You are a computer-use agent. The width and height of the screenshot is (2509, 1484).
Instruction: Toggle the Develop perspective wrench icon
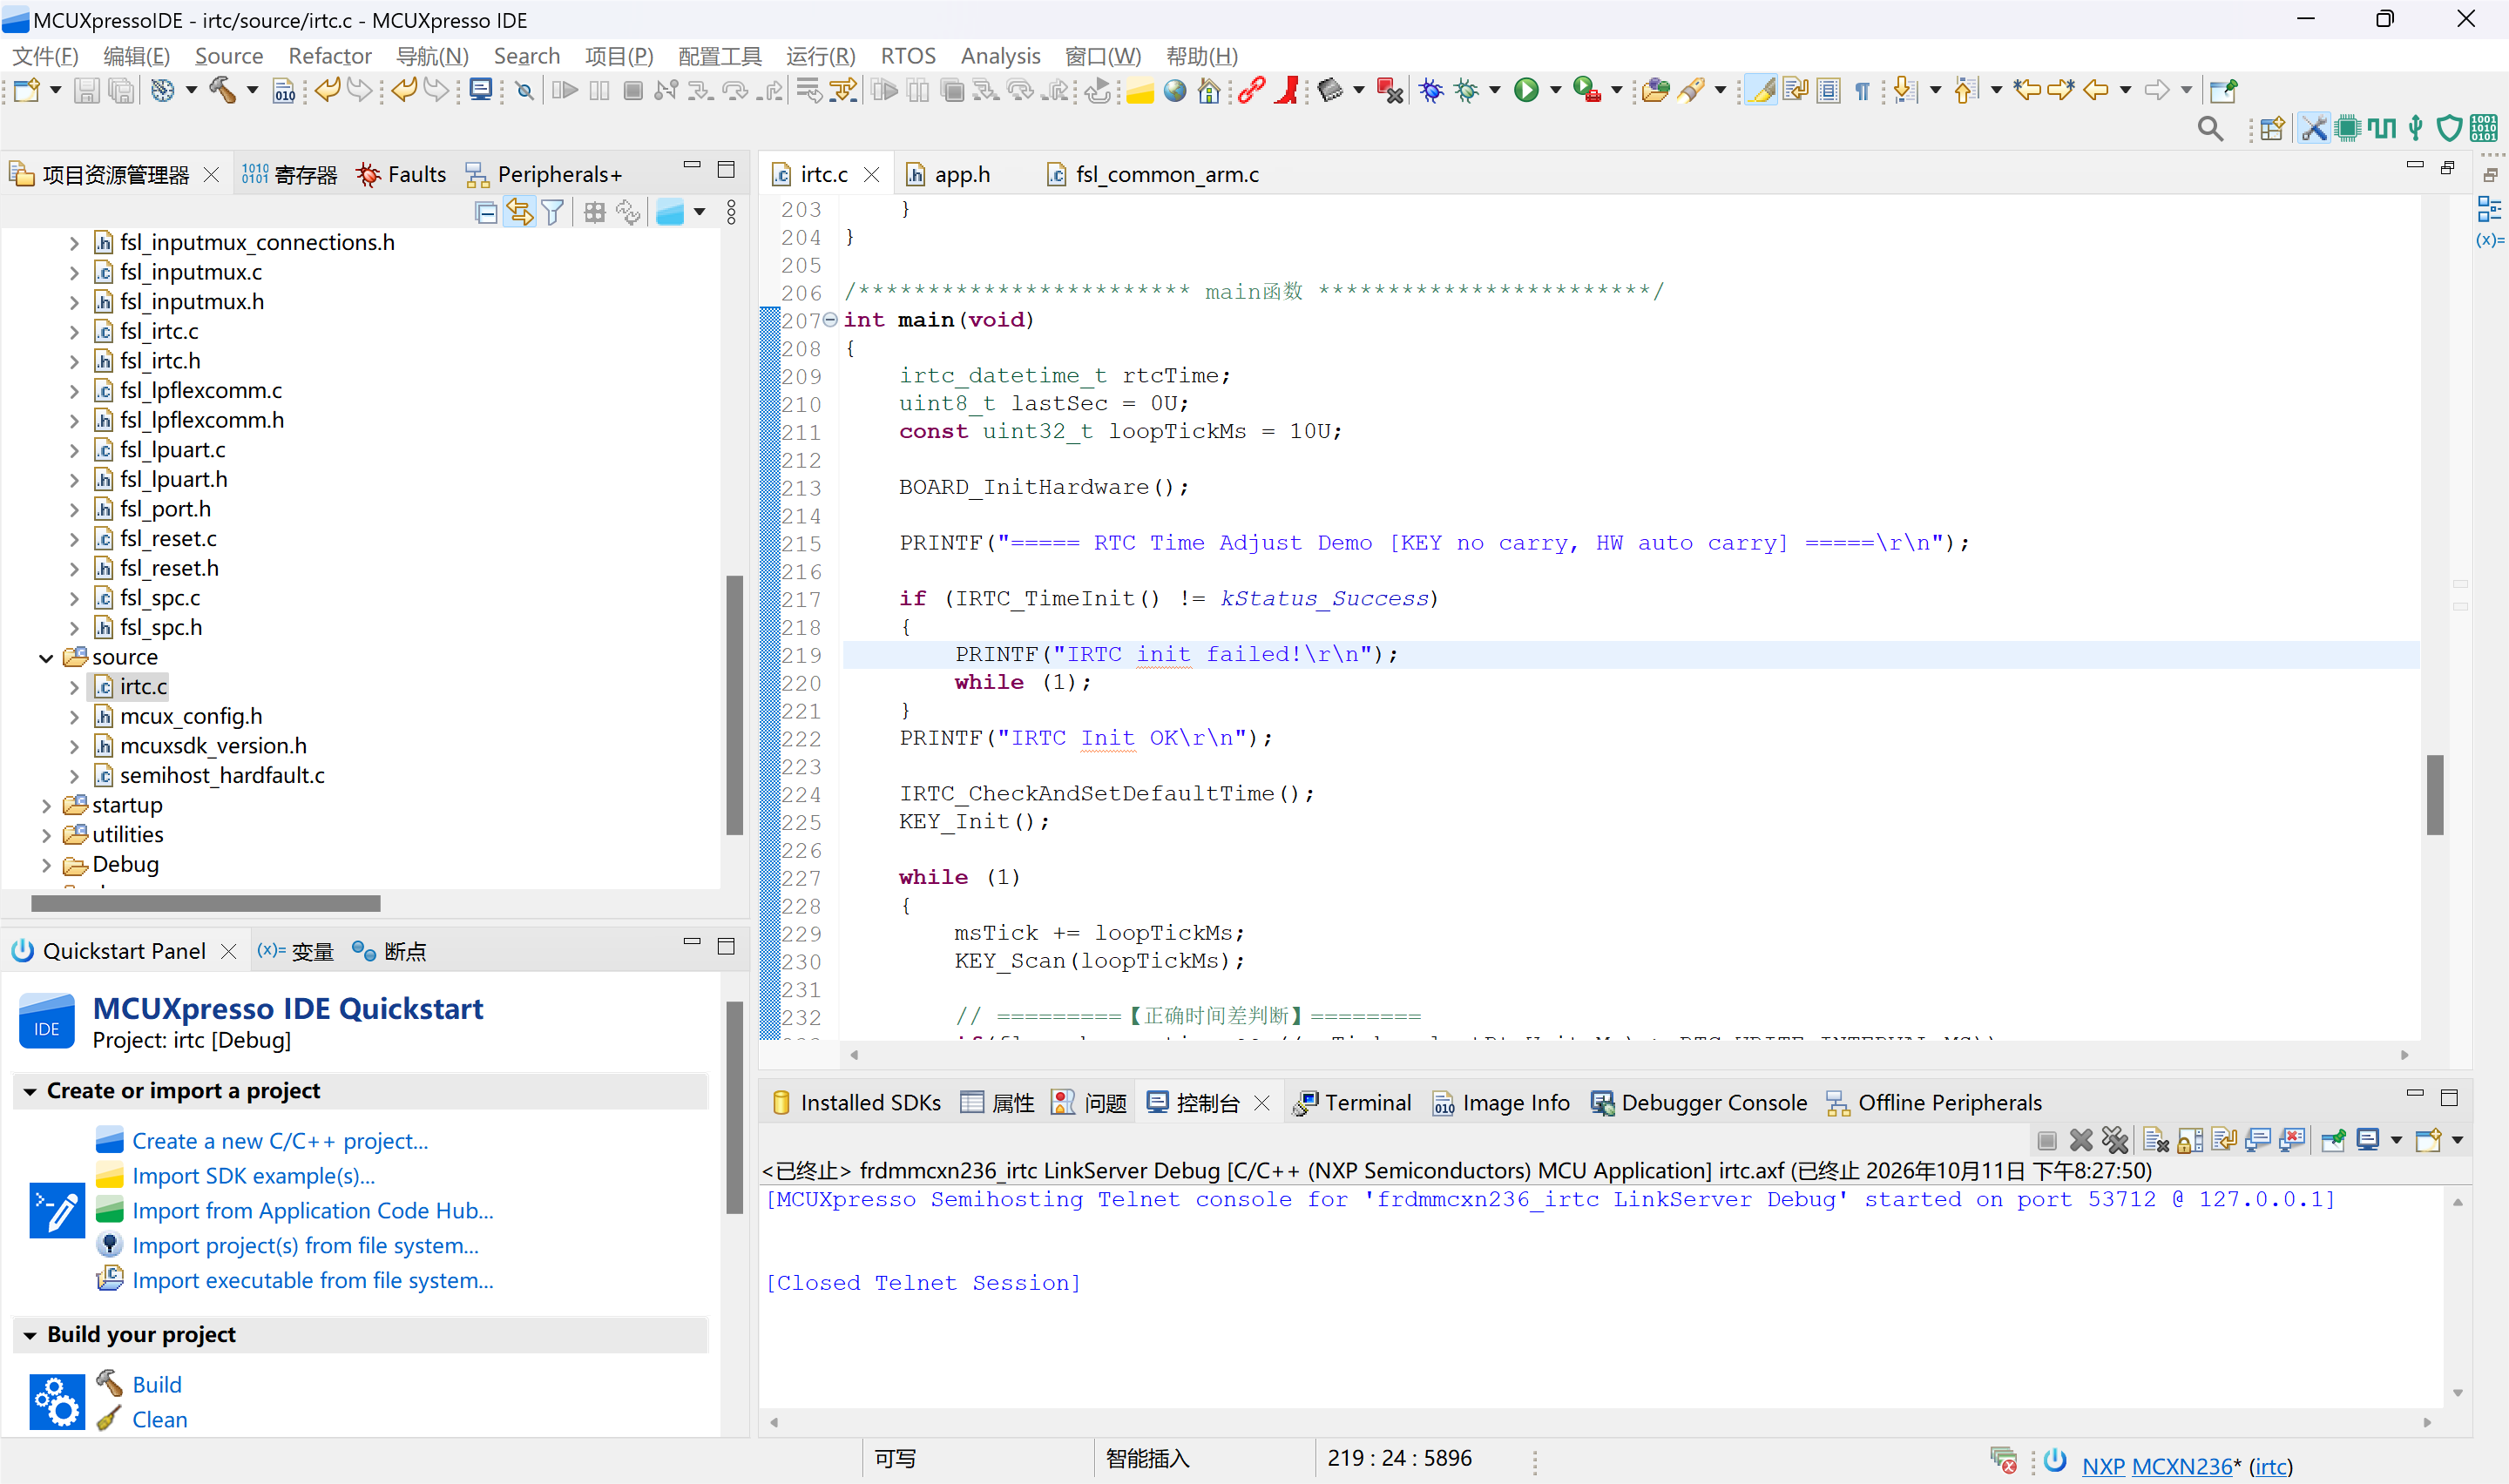pos(2313,128)
